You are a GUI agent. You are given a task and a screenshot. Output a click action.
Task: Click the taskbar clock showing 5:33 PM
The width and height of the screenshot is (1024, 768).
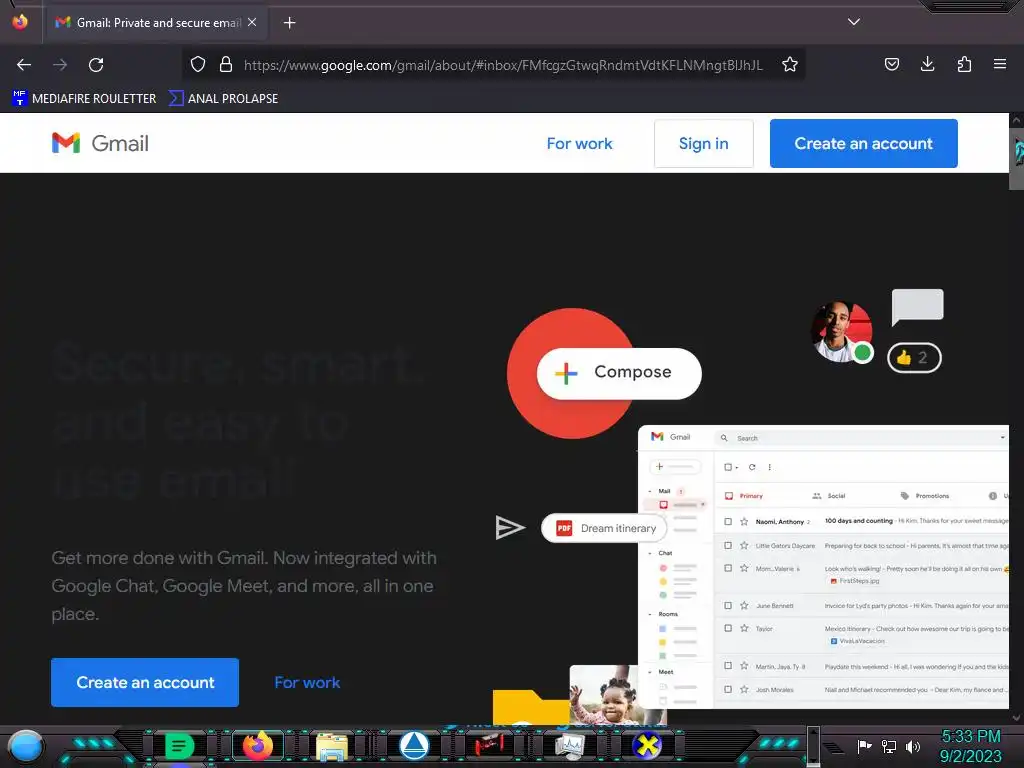(x=970, y=746)
